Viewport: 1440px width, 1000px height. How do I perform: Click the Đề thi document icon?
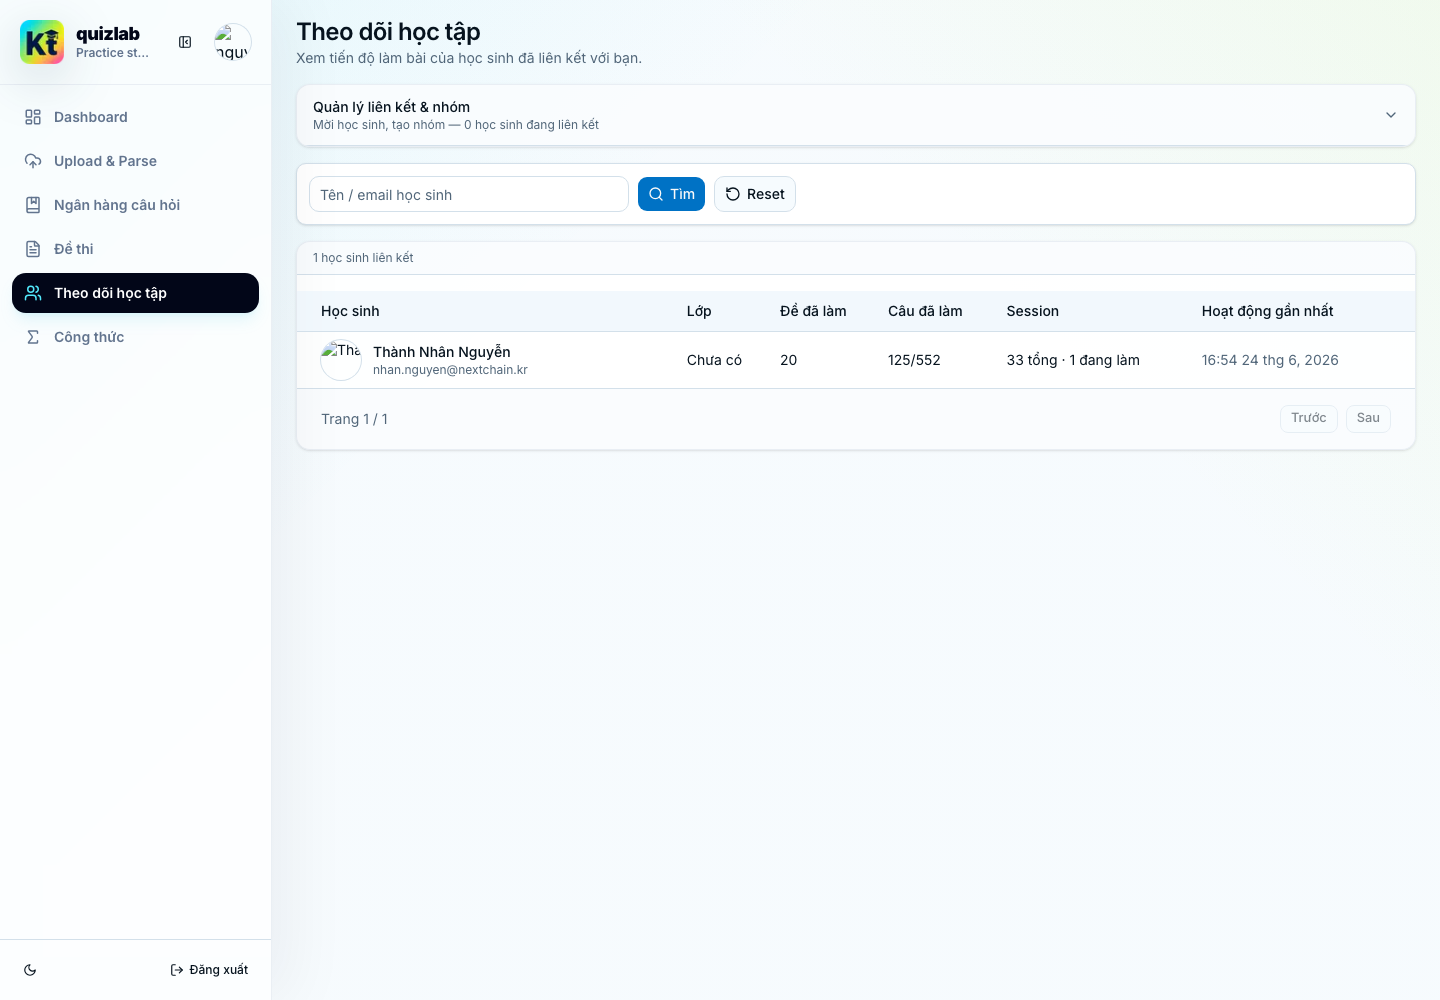point(33,249)
